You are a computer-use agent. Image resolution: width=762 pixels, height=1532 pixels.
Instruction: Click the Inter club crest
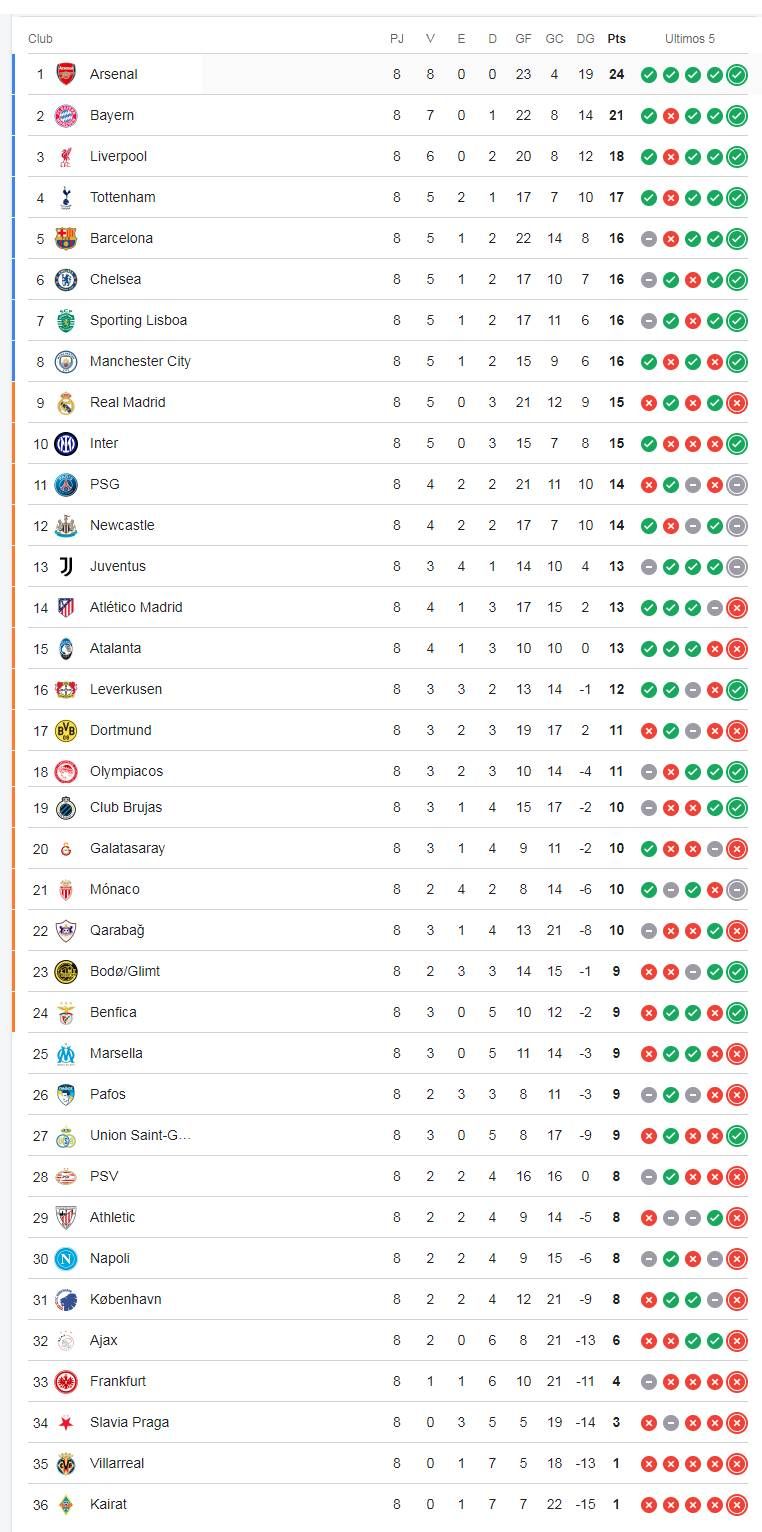(x=65, y=443)
